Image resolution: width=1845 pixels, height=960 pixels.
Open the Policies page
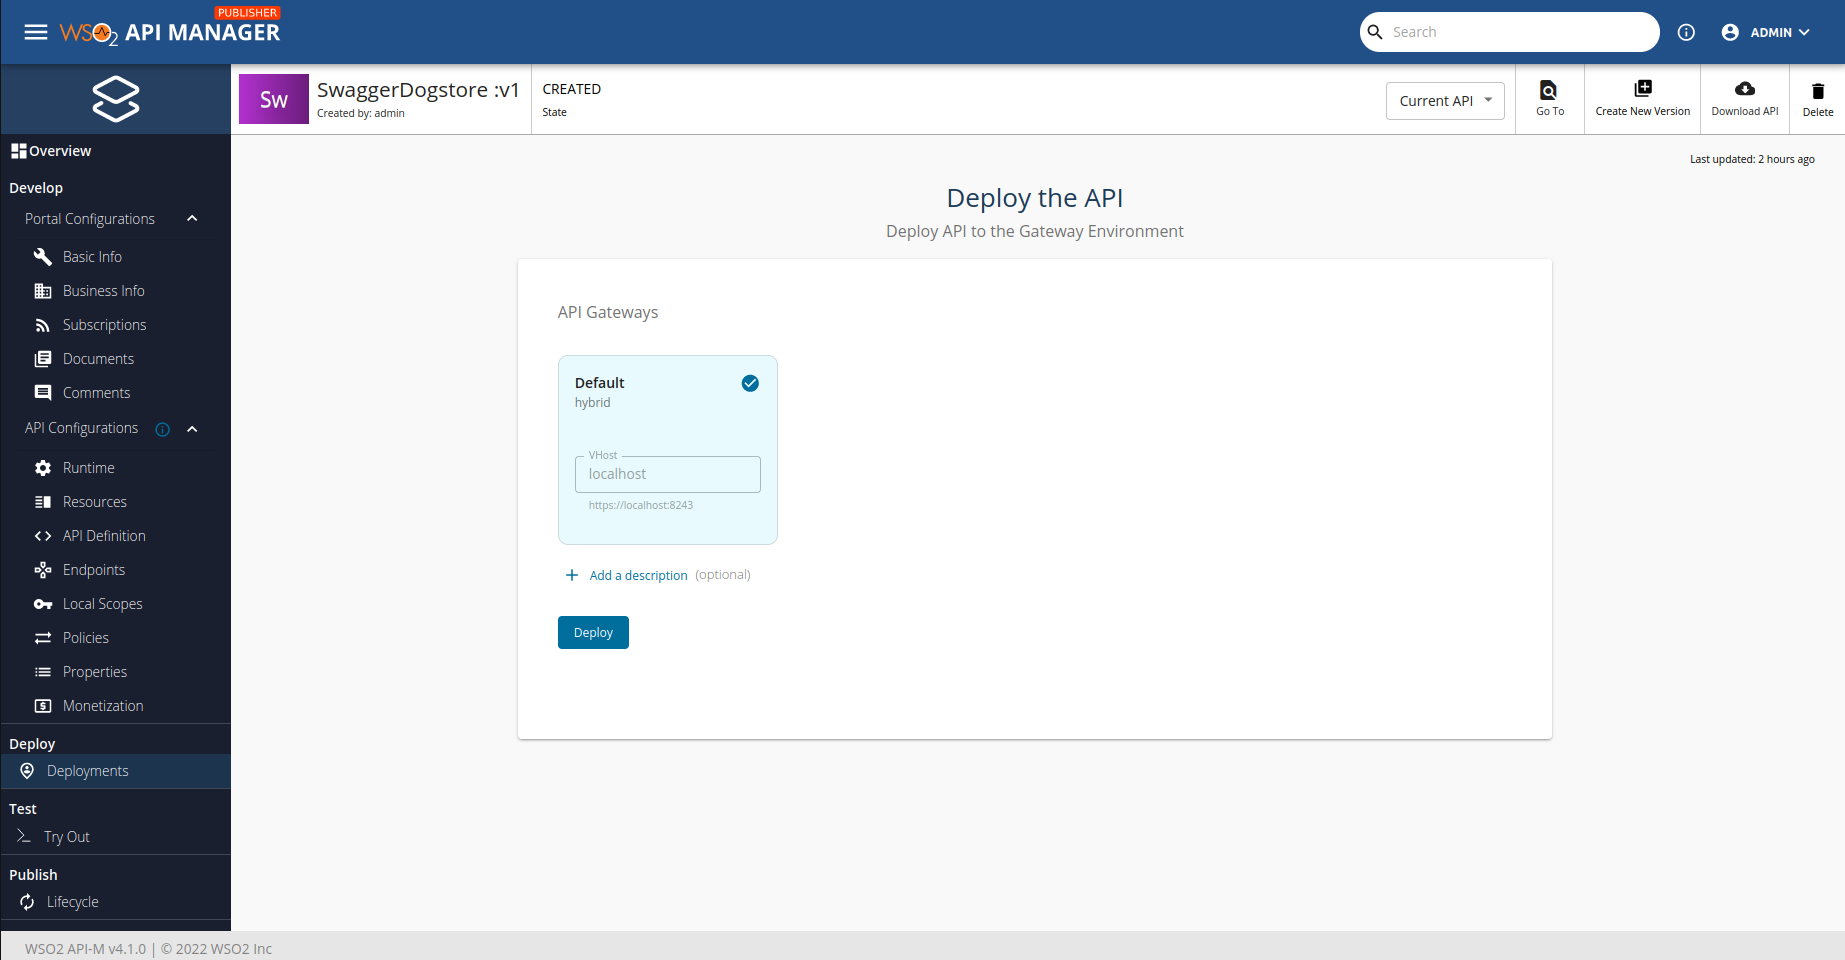click(x=86, y=638)
